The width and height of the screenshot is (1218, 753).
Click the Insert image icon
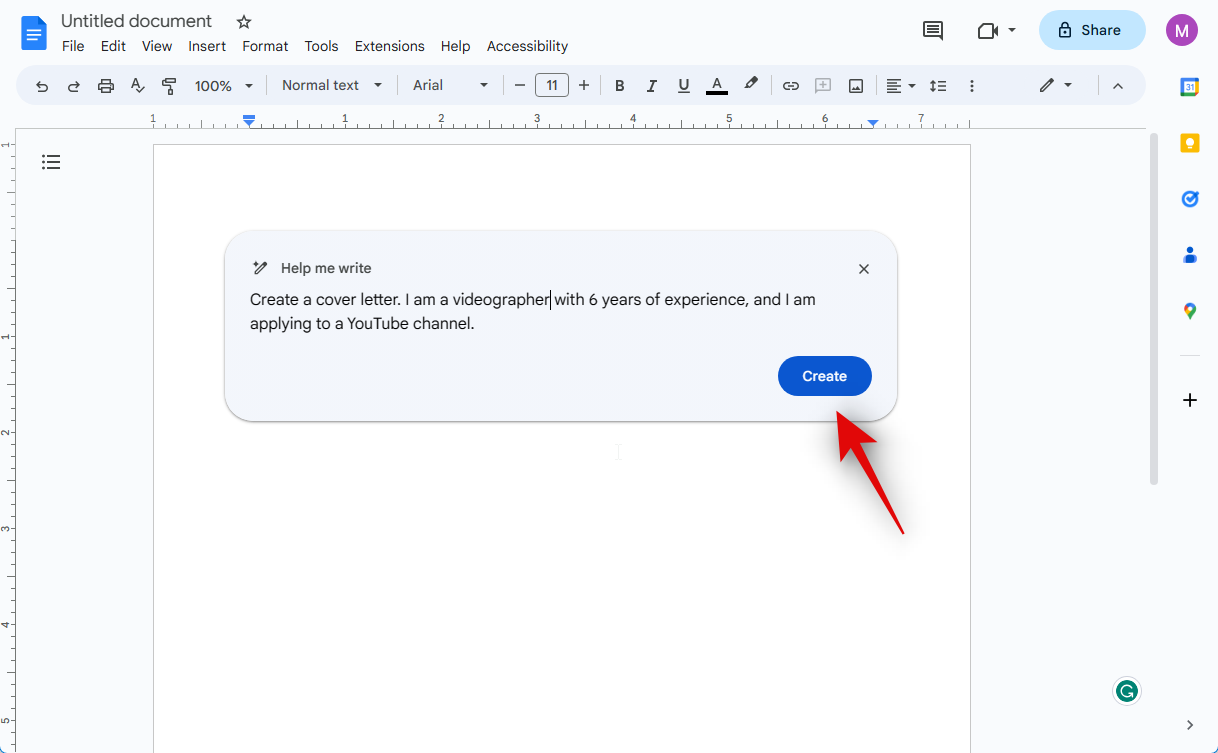(856, 86)
